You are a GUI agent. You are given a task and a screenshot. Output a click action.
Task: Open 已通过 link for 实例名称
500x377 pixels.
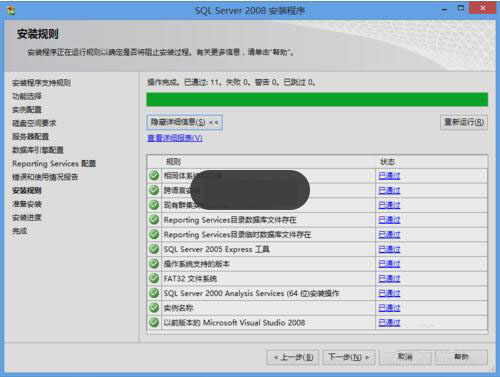coord(389,308)
